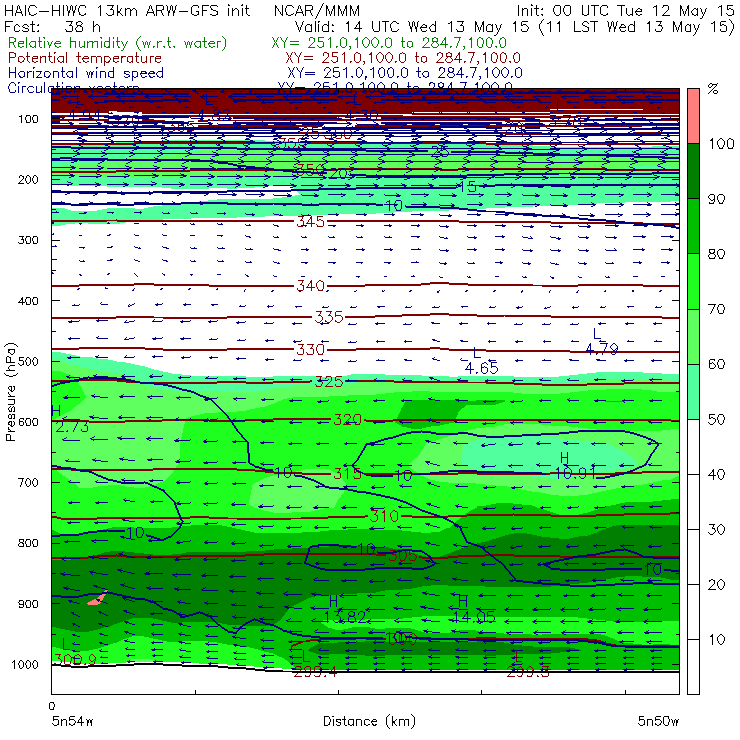Click the 'Pressure (hPa)' axis title
Screen dimensions: 740x740
(11, 392)
